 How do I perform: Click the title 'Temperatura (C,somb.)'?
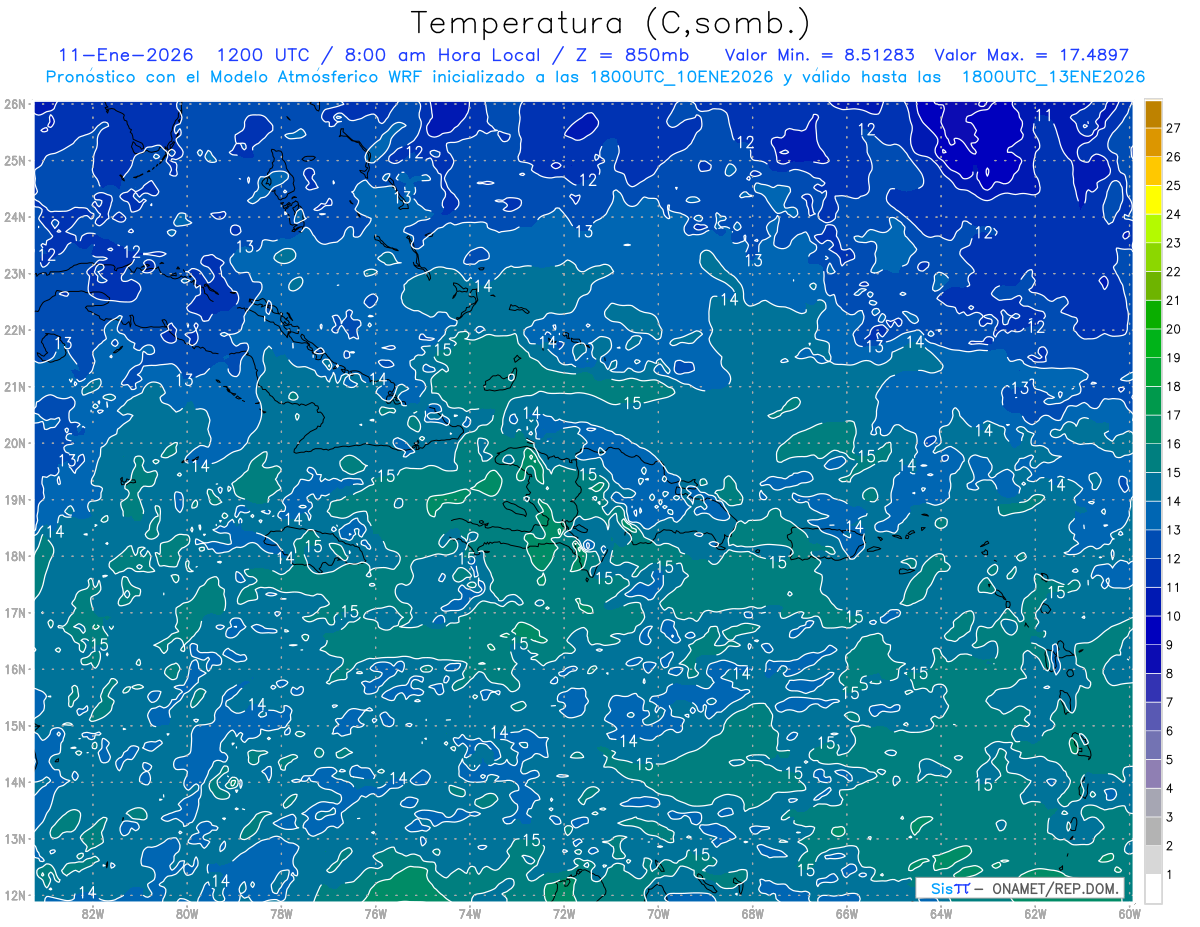(611, 24)
